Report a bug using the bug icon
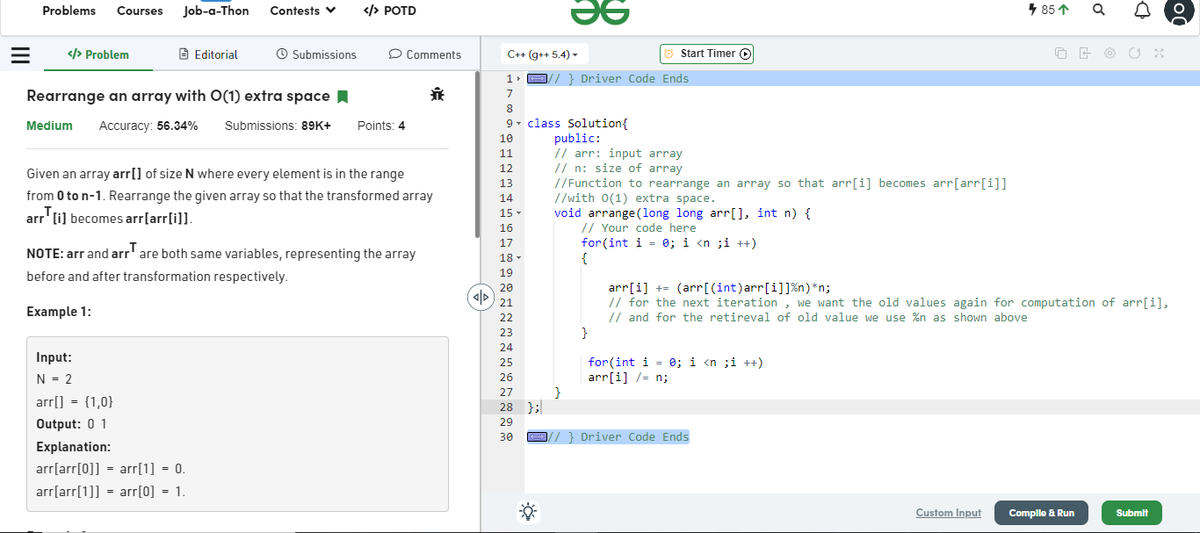The height and width of the screenshot is (533, 1200). (x=436, y=95)
